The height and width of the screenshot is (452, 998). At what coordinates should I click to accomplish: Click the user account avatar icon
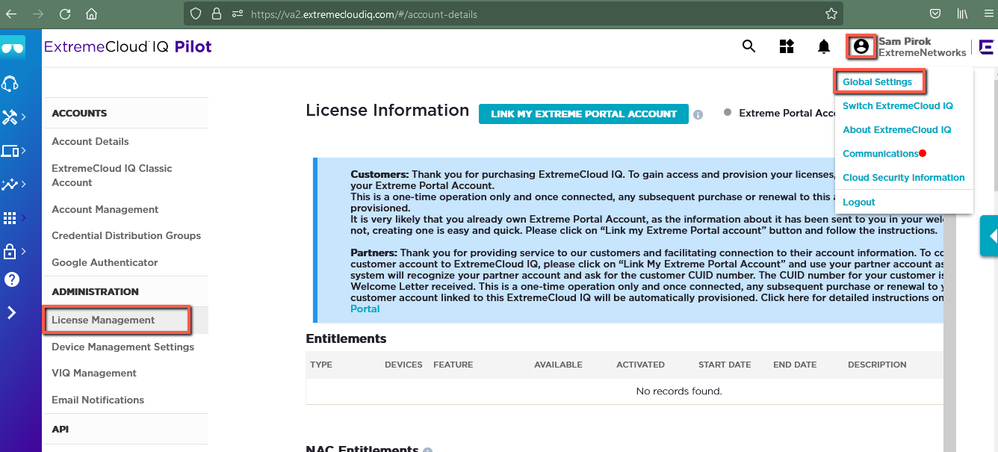(861, 46)
